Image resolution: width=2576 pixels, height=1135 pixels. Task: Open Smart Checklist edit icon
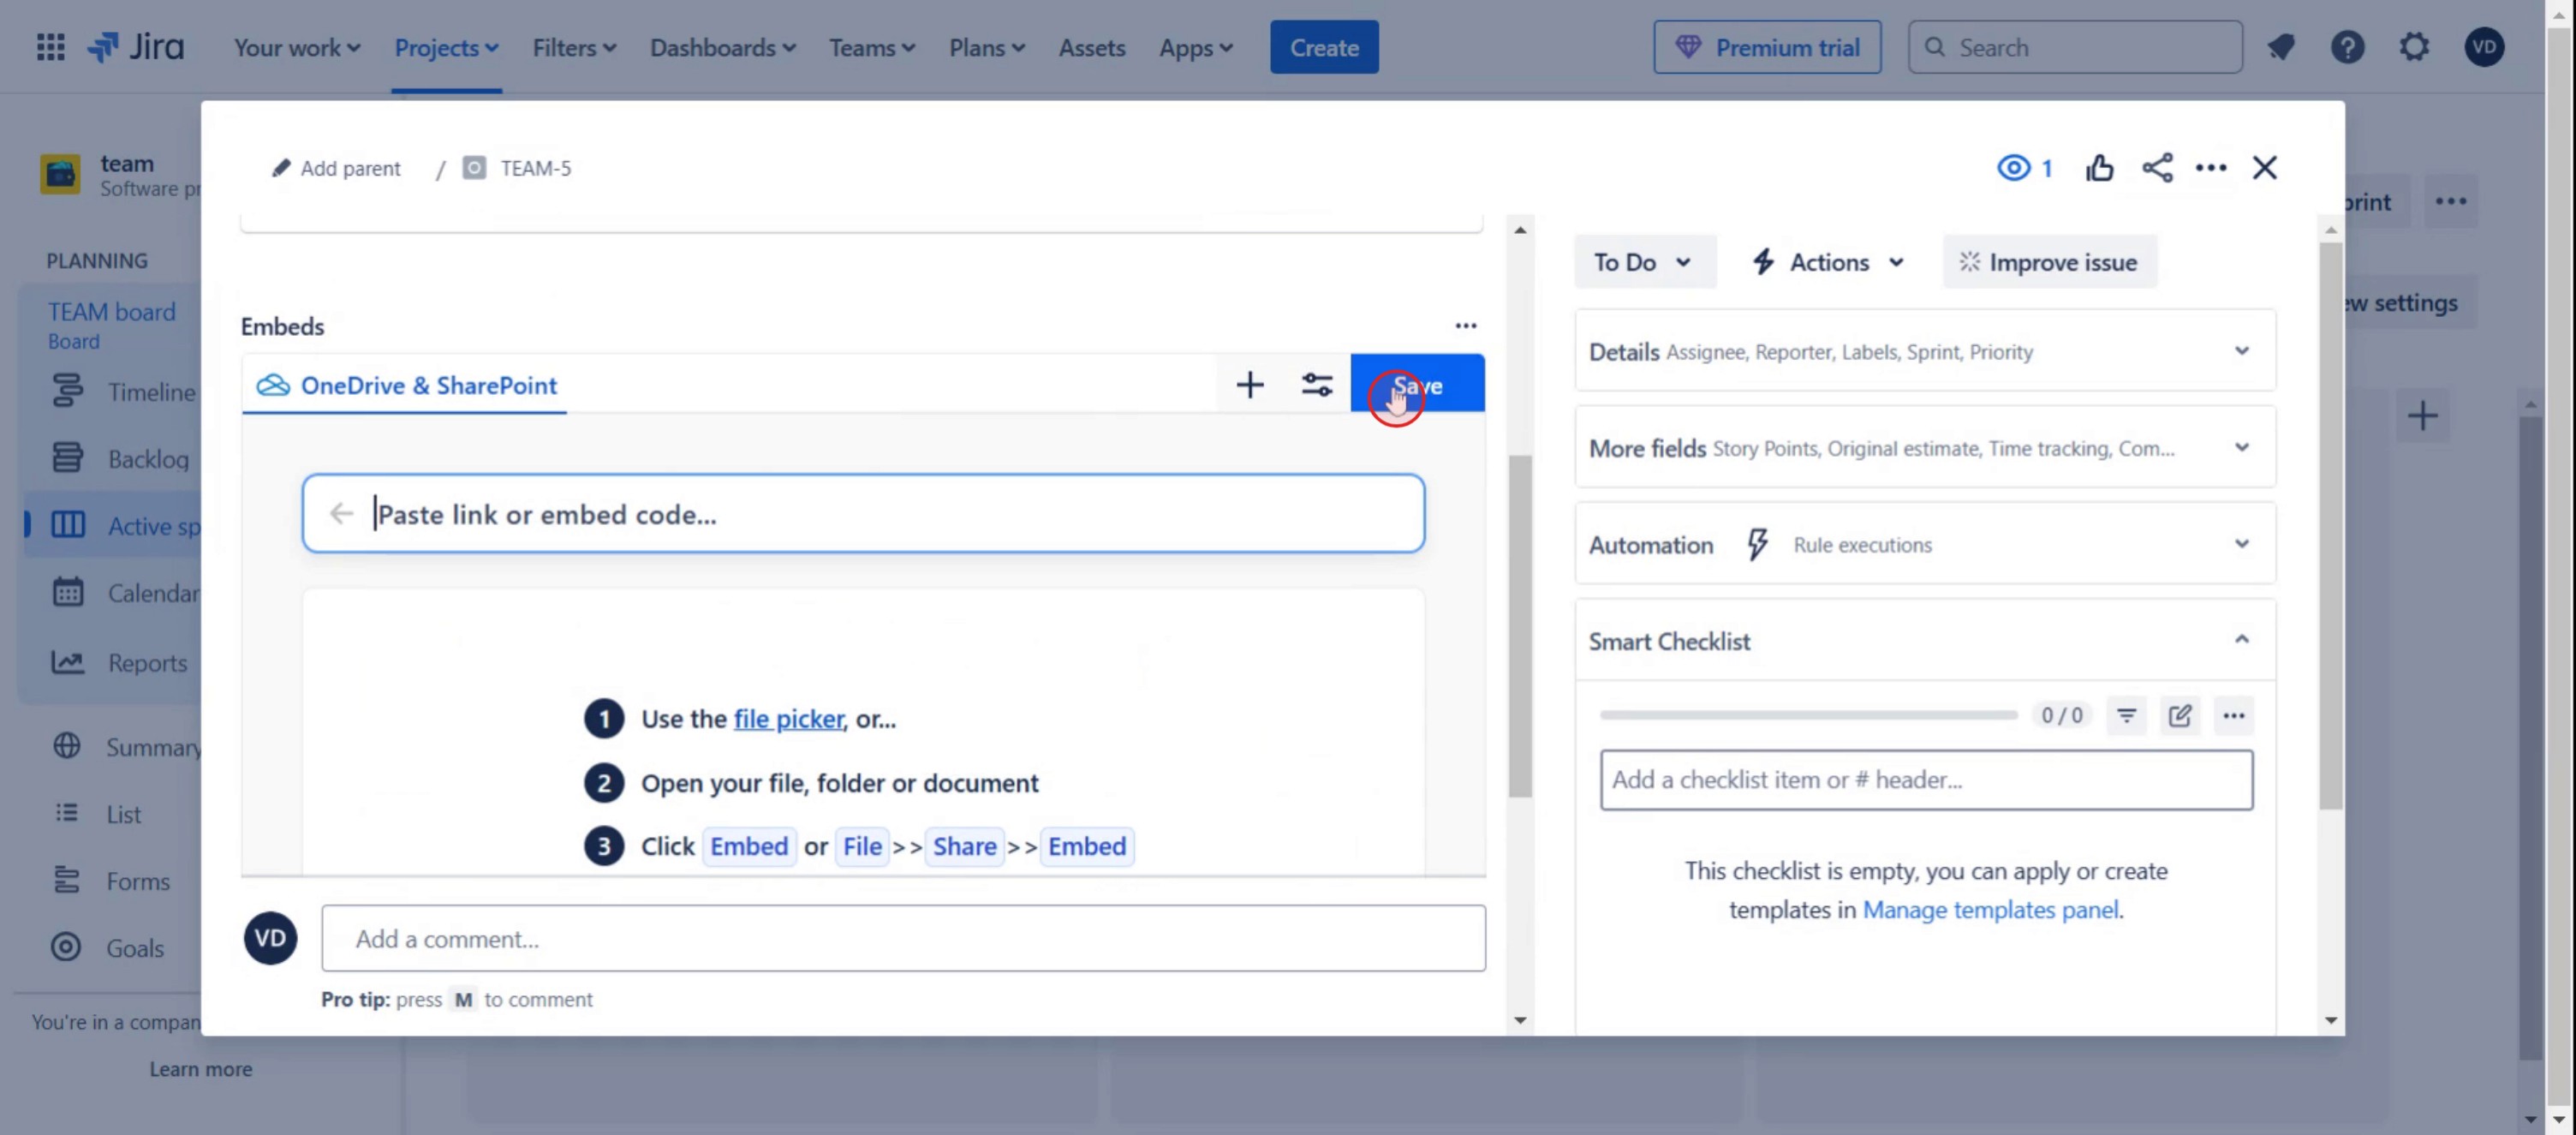point(2180,715)
